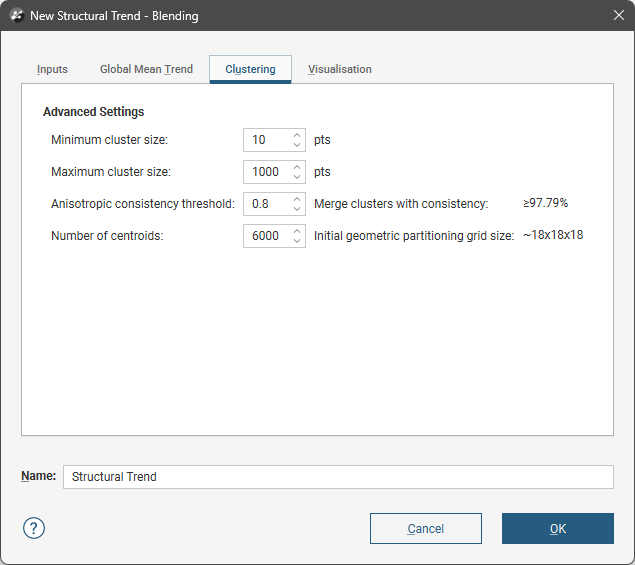Decrease the number of centroids
Screen dimensions: 635x565
297,241
